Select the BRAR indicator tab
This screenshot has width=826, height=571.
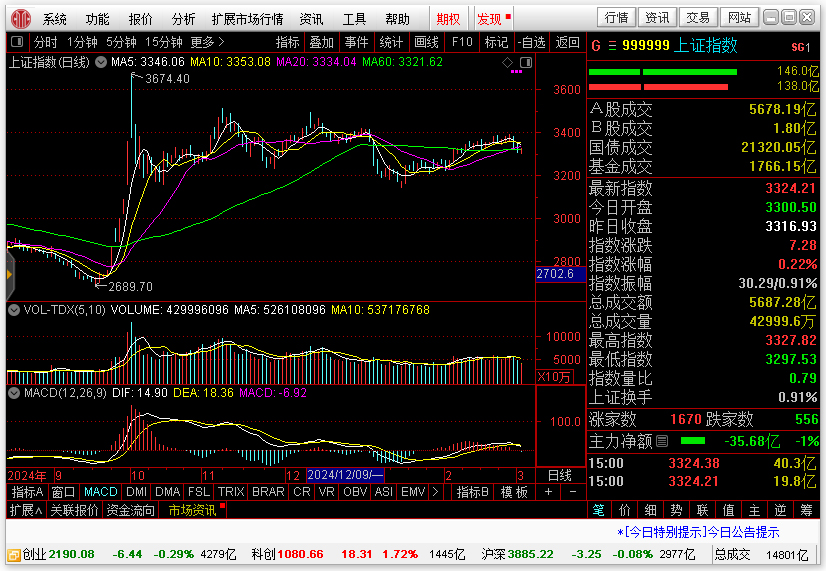[x=268, y=492]
